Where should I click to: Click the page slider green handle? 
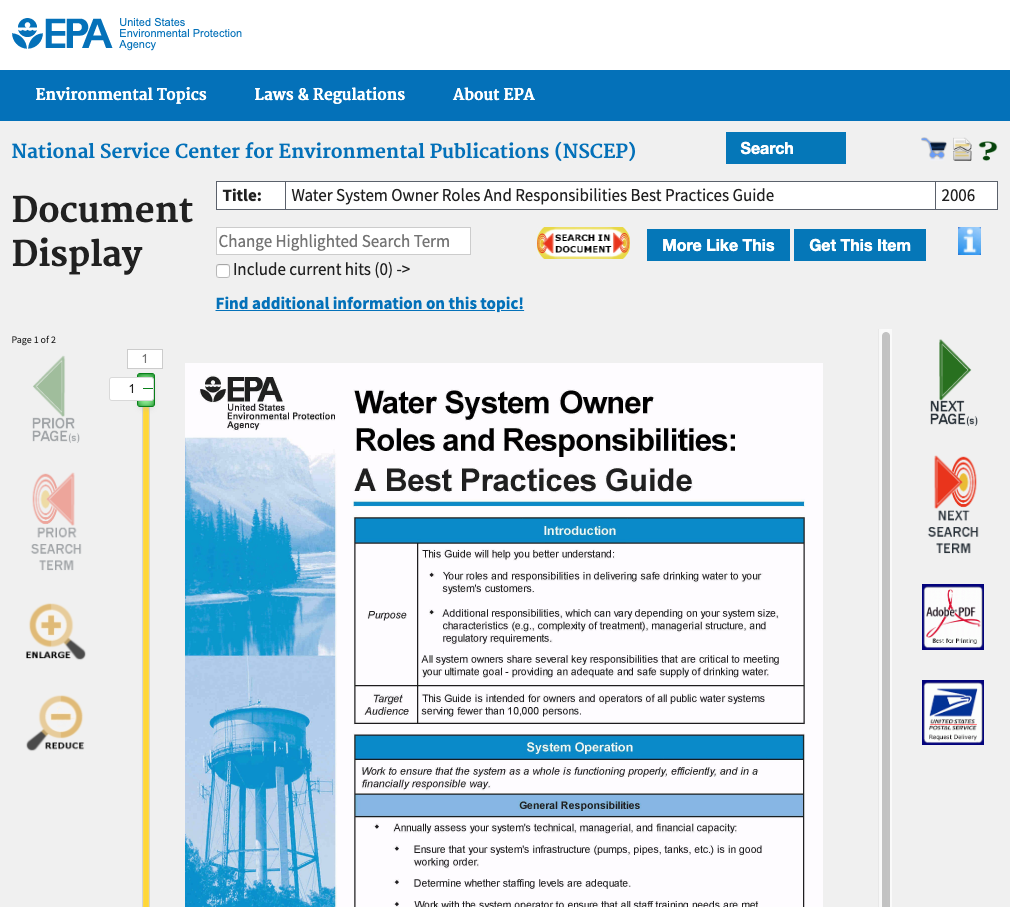[146, 390]
